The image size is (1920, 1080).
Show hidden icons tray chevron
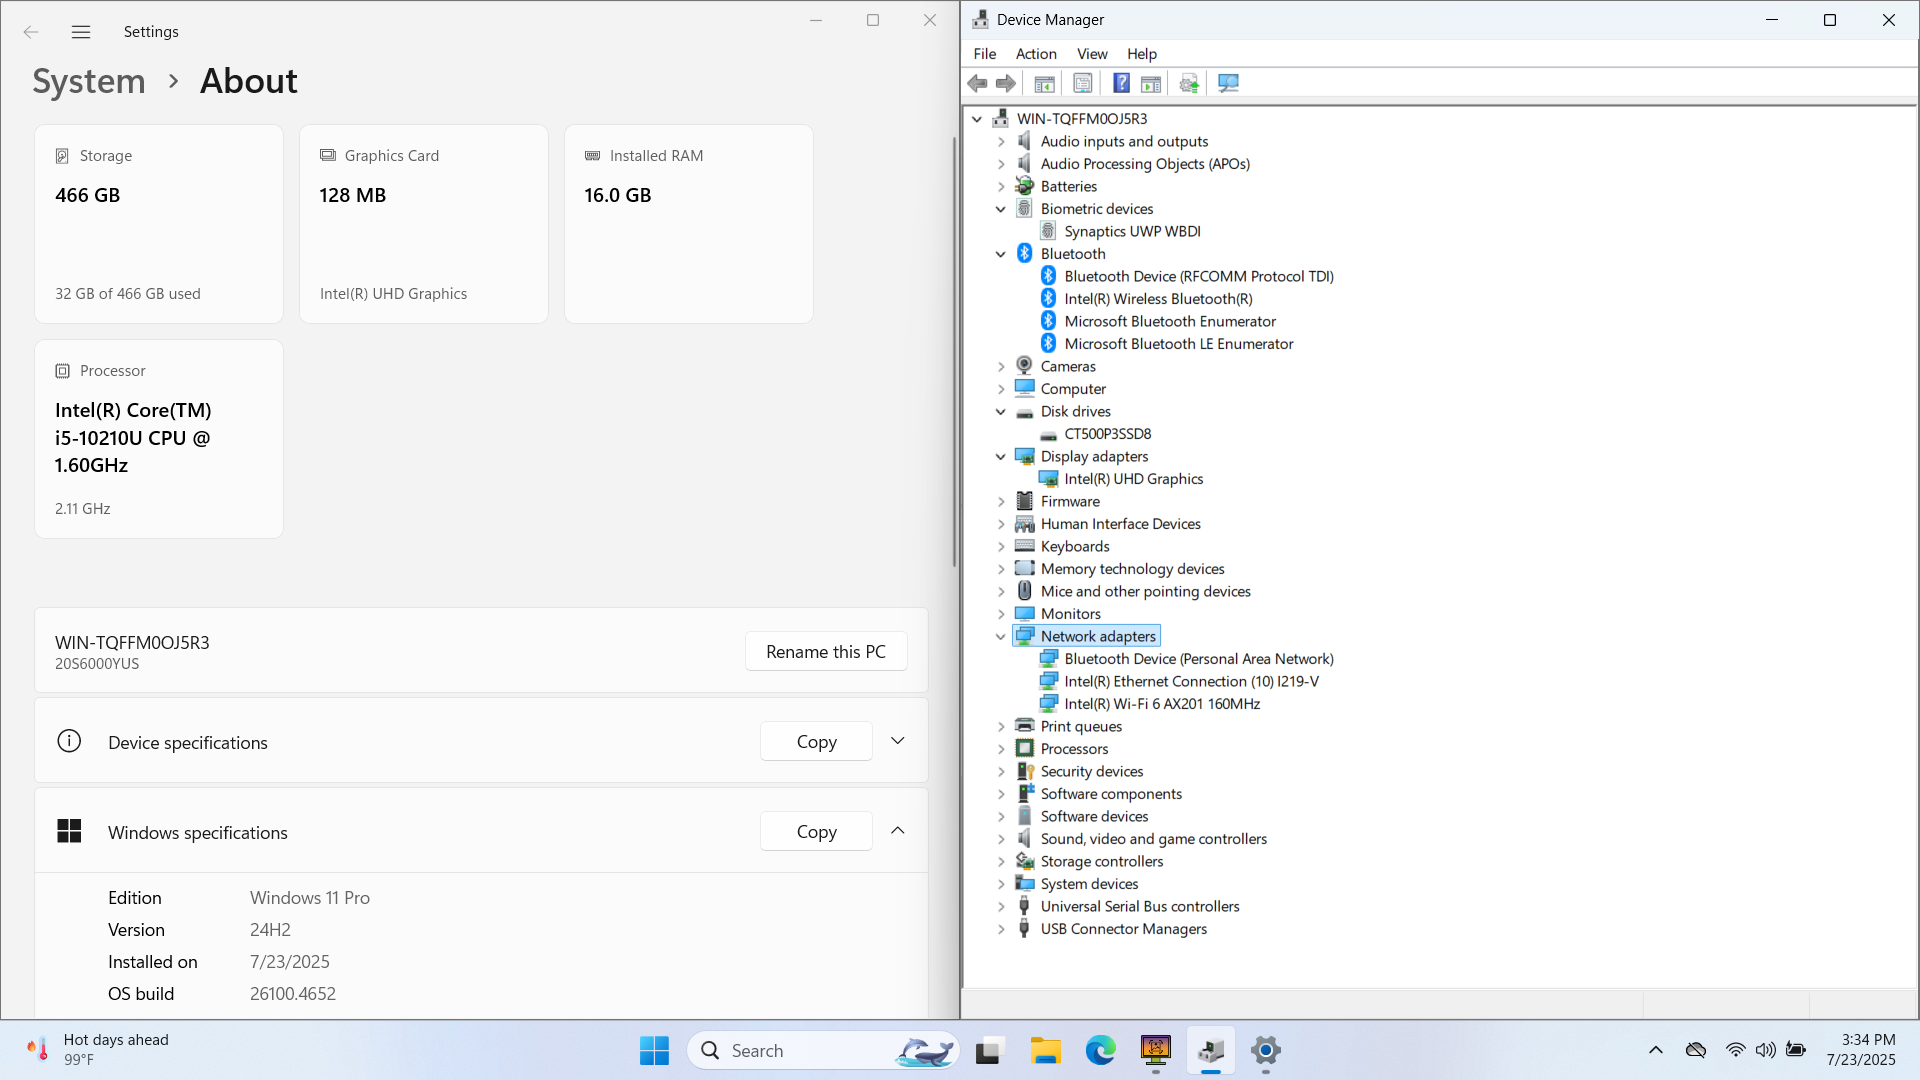pyautogui.click(x=1656, y=1050)
